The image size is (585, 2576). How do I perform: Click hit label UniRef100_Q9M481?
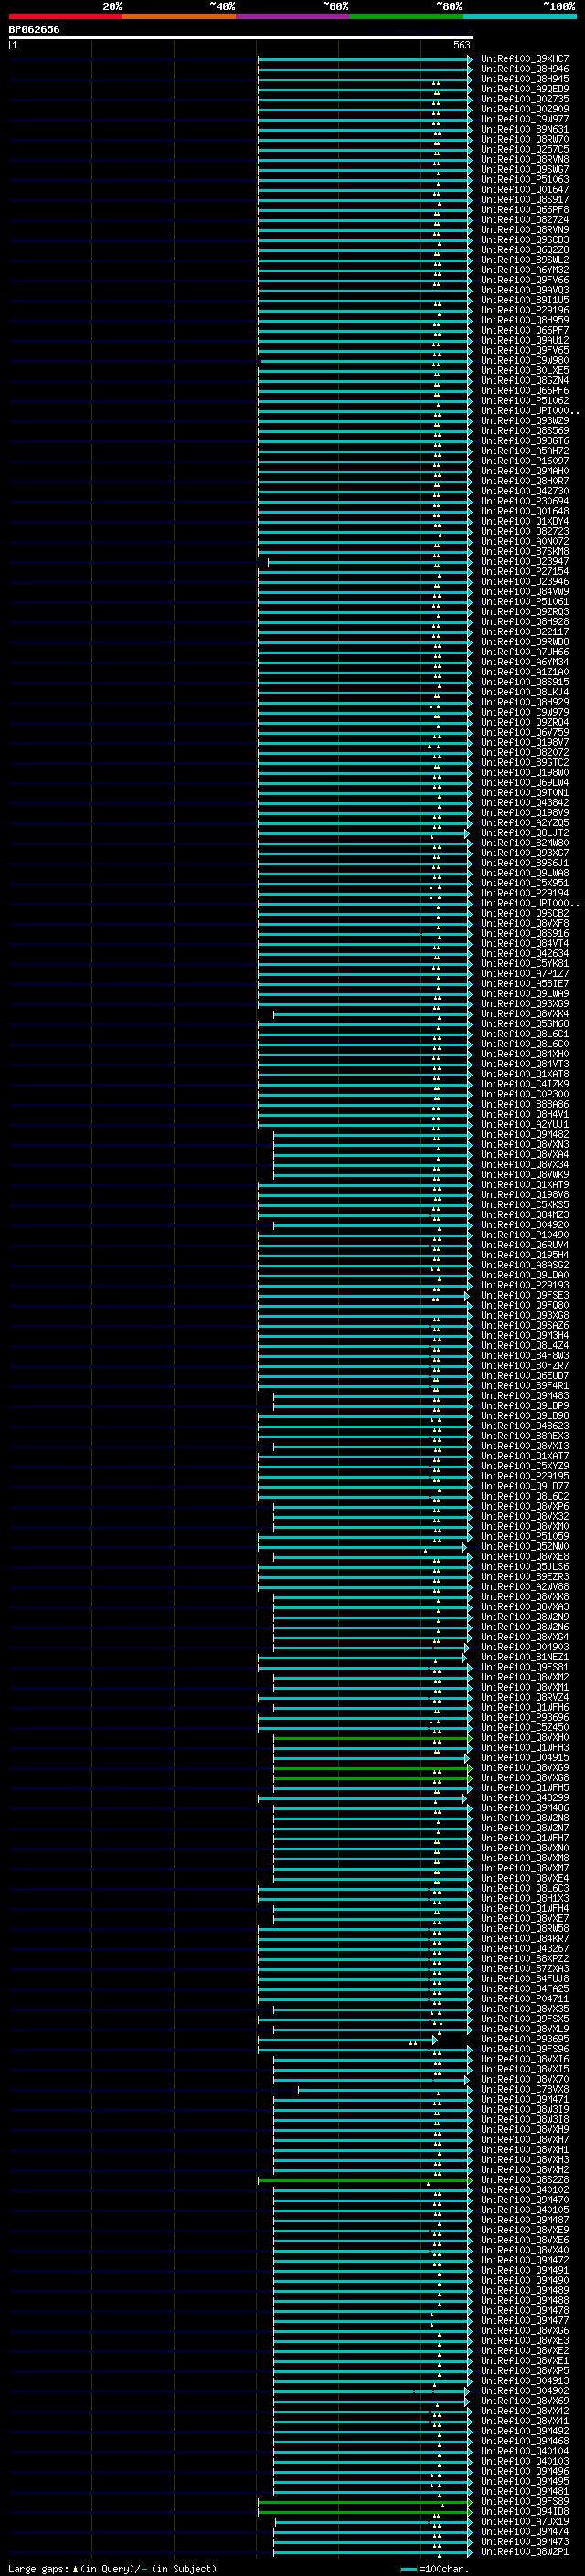[525, 2491]
